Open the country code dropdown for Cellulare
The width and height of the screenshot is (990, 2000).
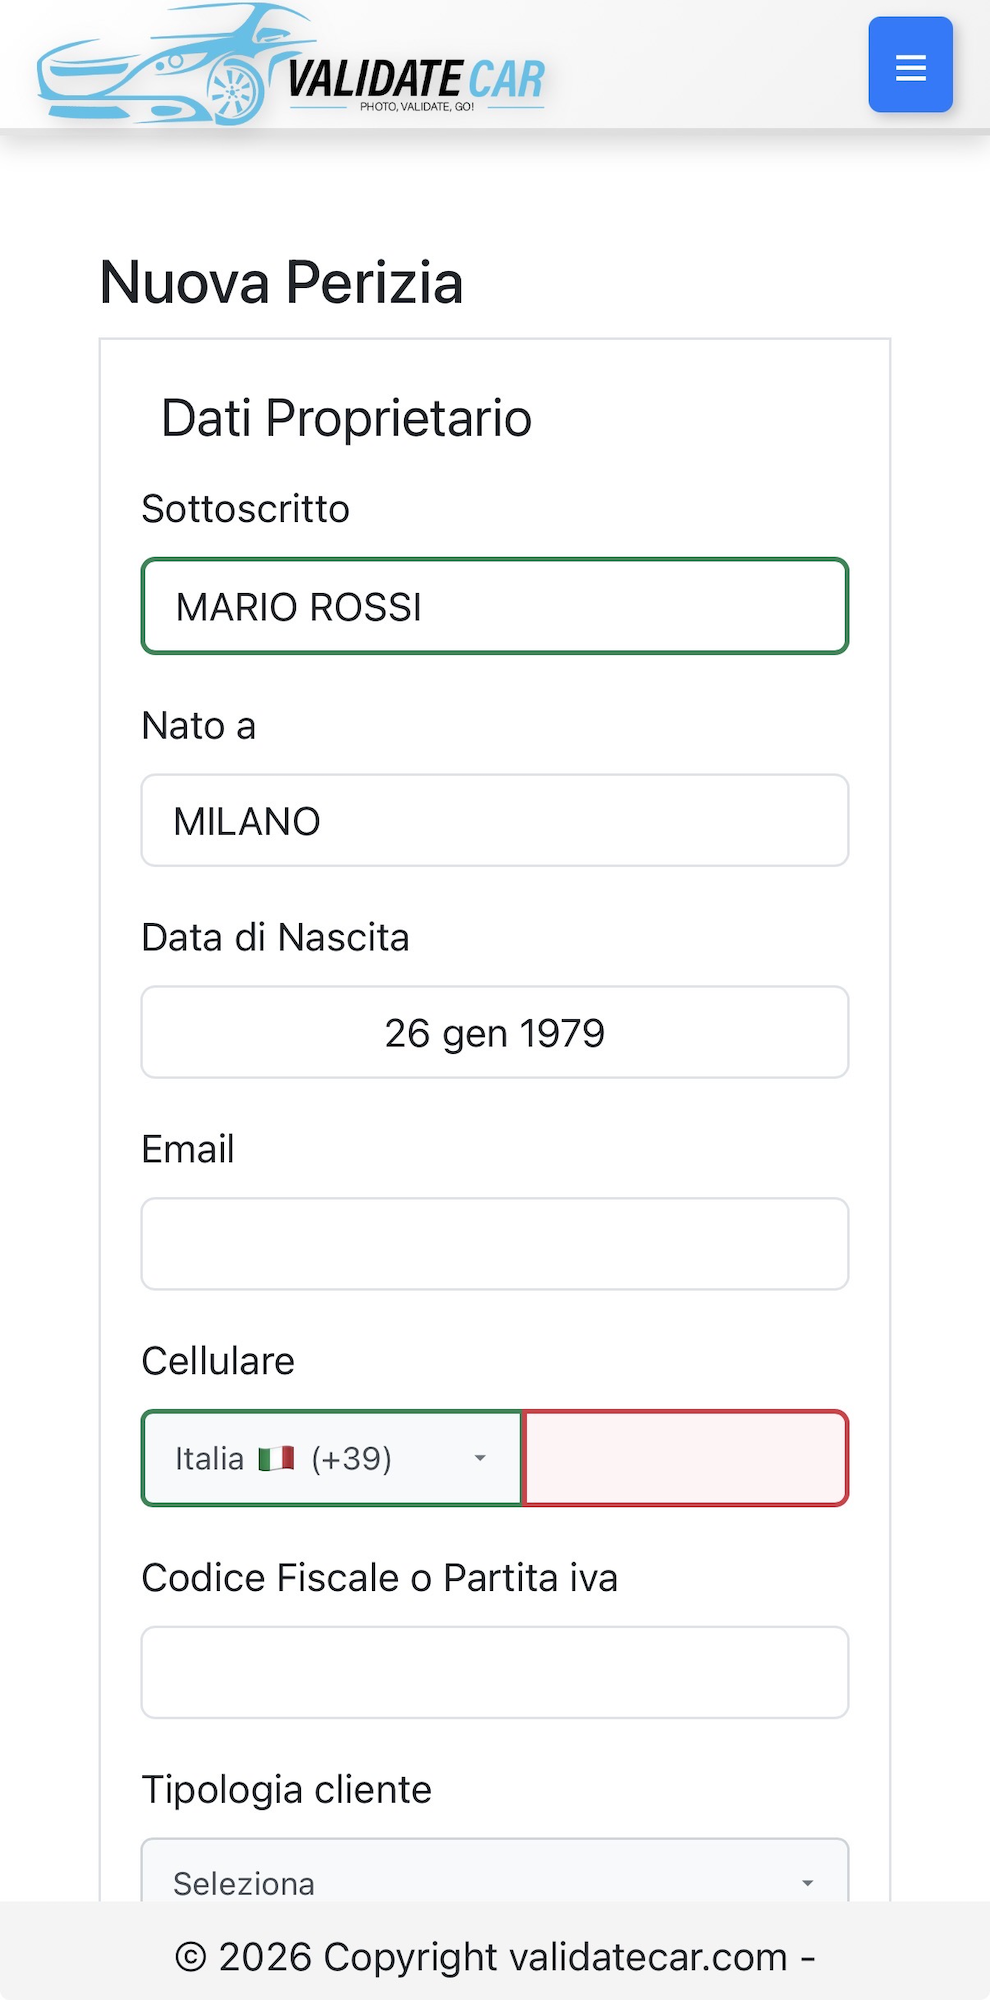pos(478,1458)
